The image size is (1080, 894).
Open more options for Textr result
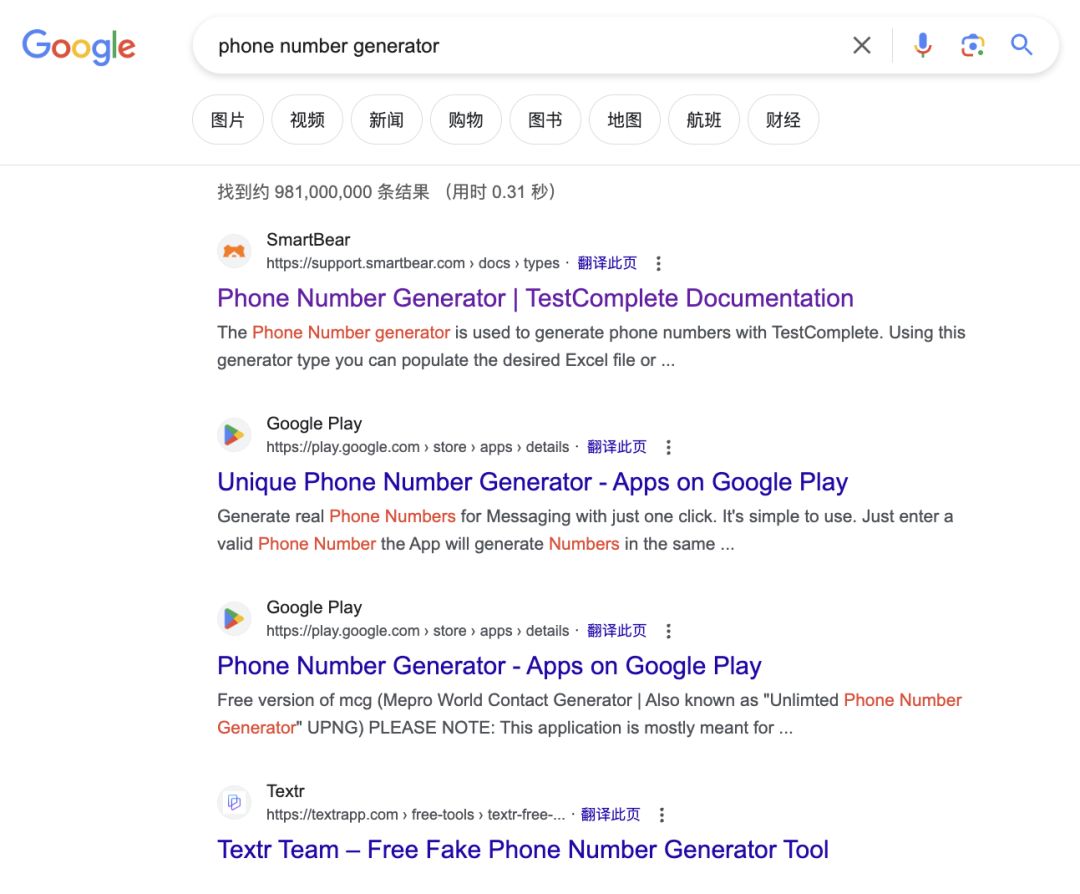662,815
